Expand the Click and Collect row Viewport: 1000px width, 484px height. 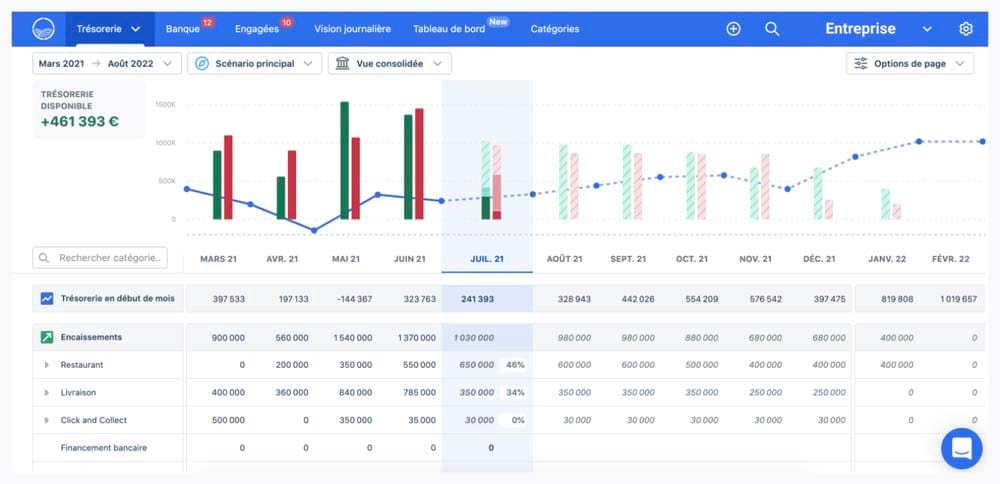coord(46,420)
